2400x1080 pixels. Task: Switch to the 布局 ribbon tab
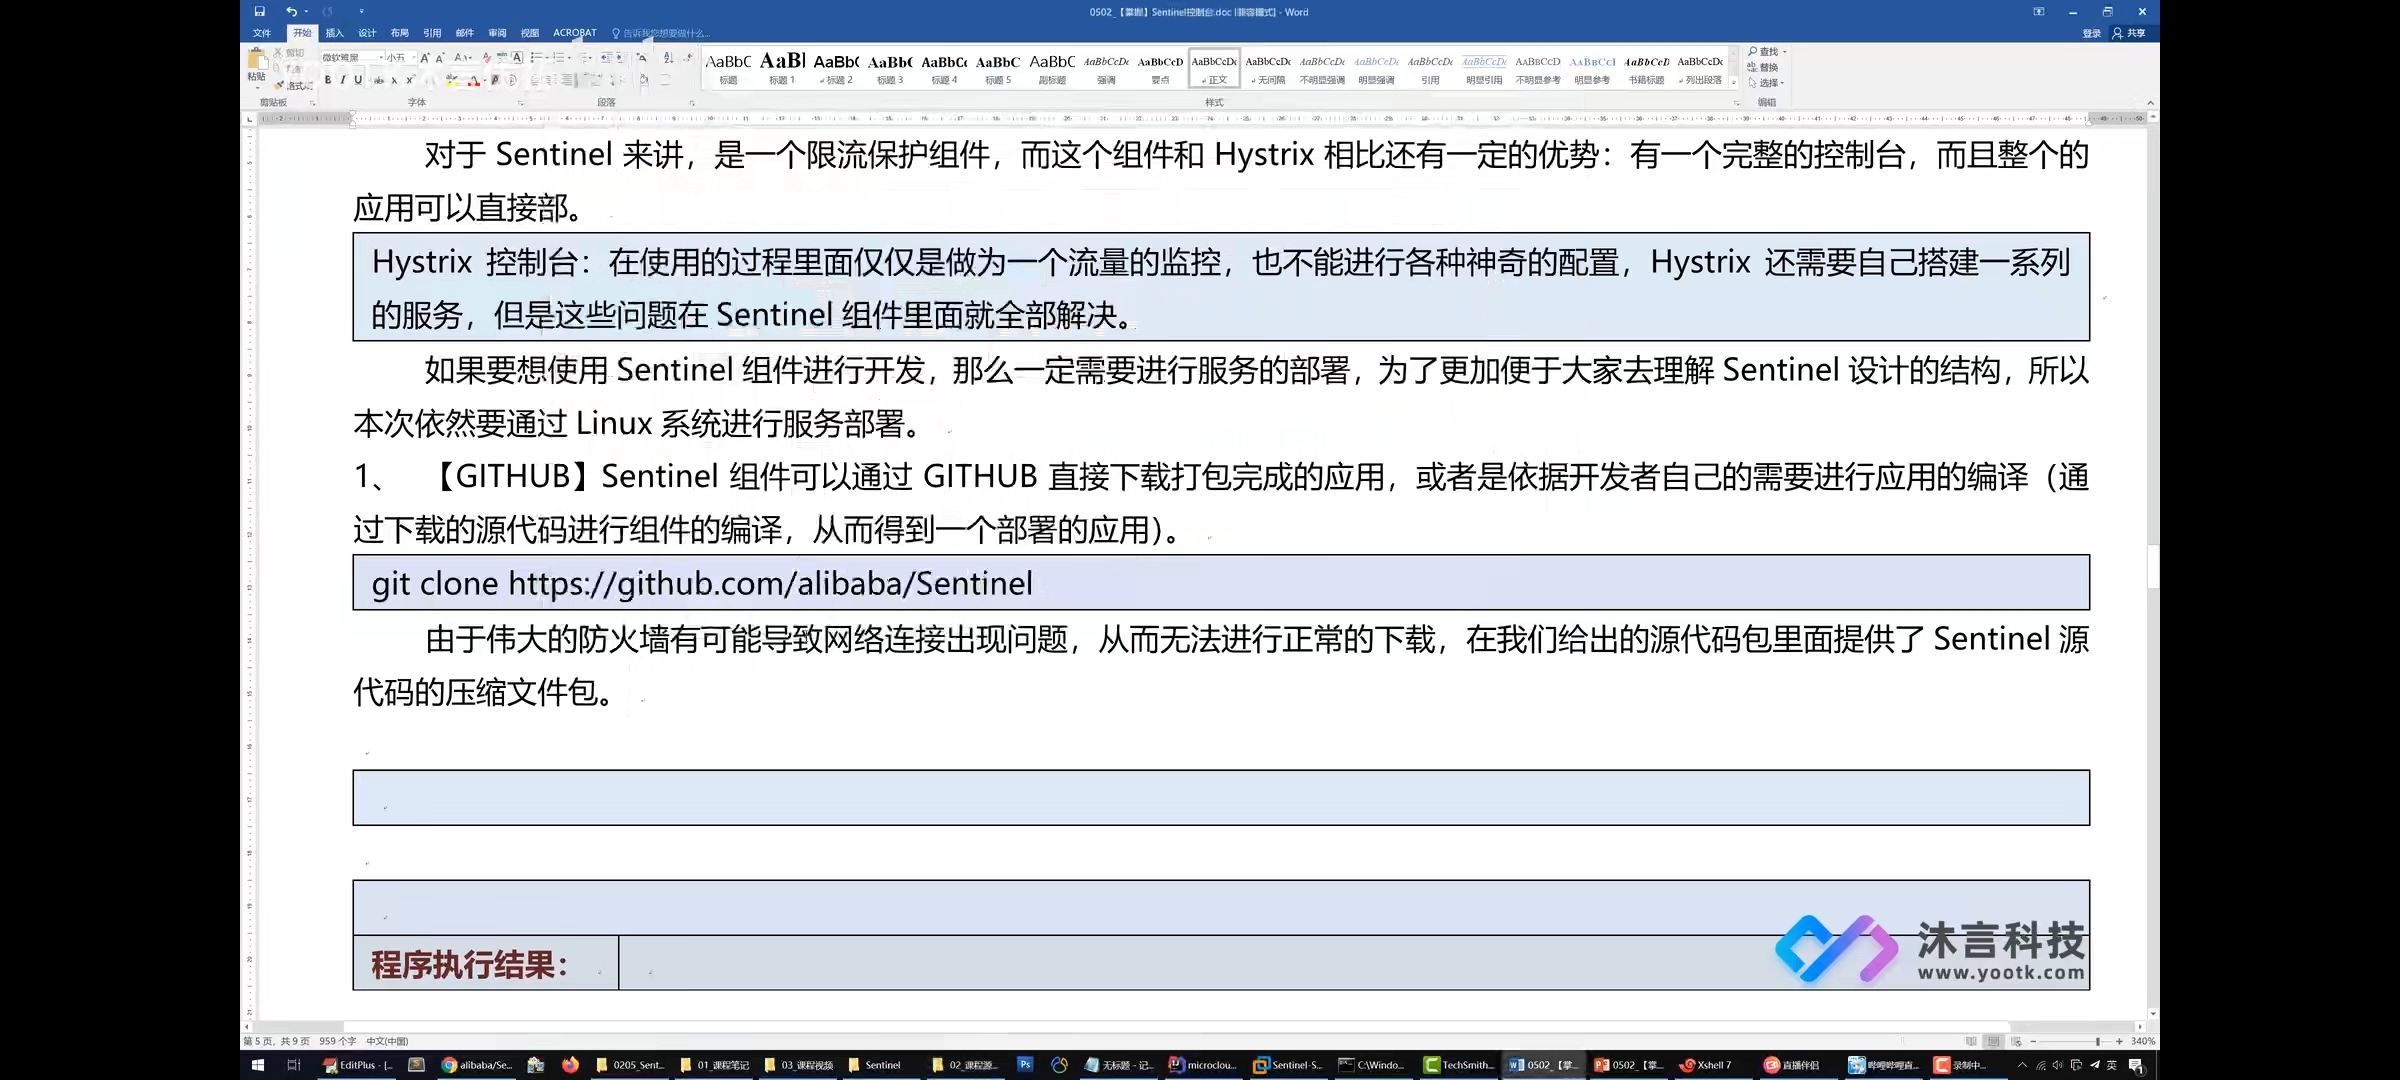399,33
